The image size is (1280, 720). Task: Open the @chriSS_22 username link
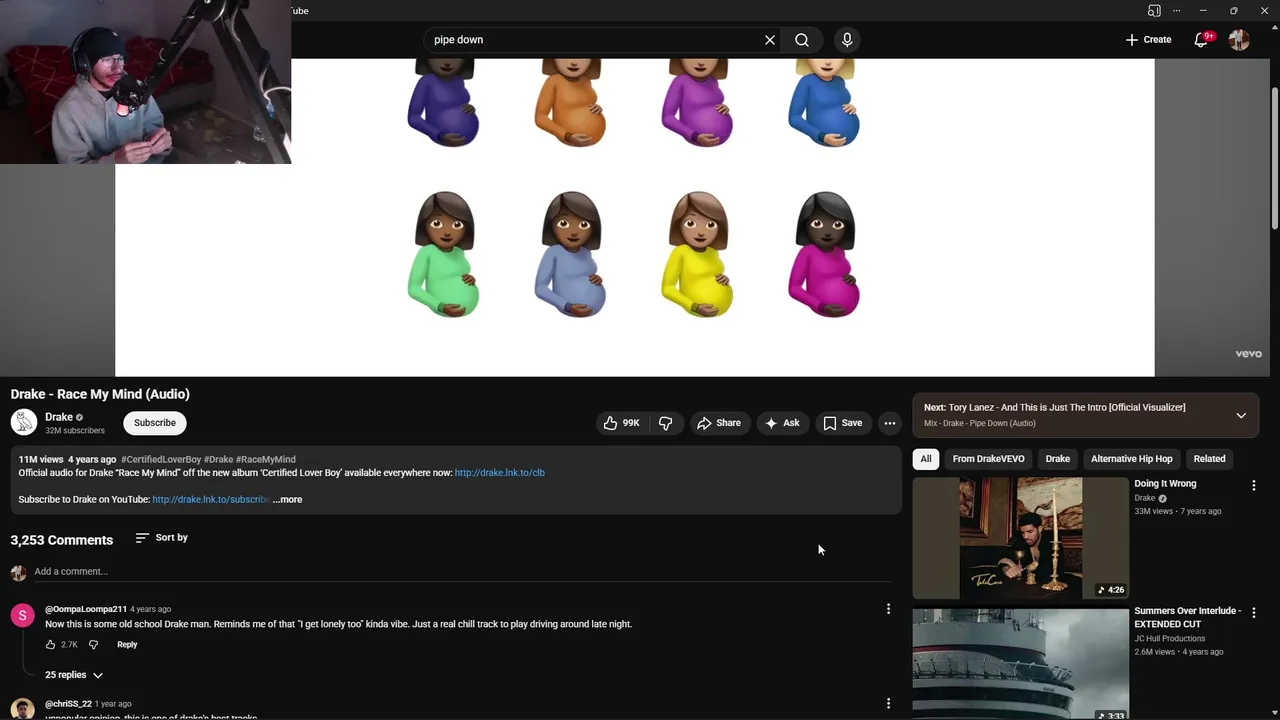(68, 704)
